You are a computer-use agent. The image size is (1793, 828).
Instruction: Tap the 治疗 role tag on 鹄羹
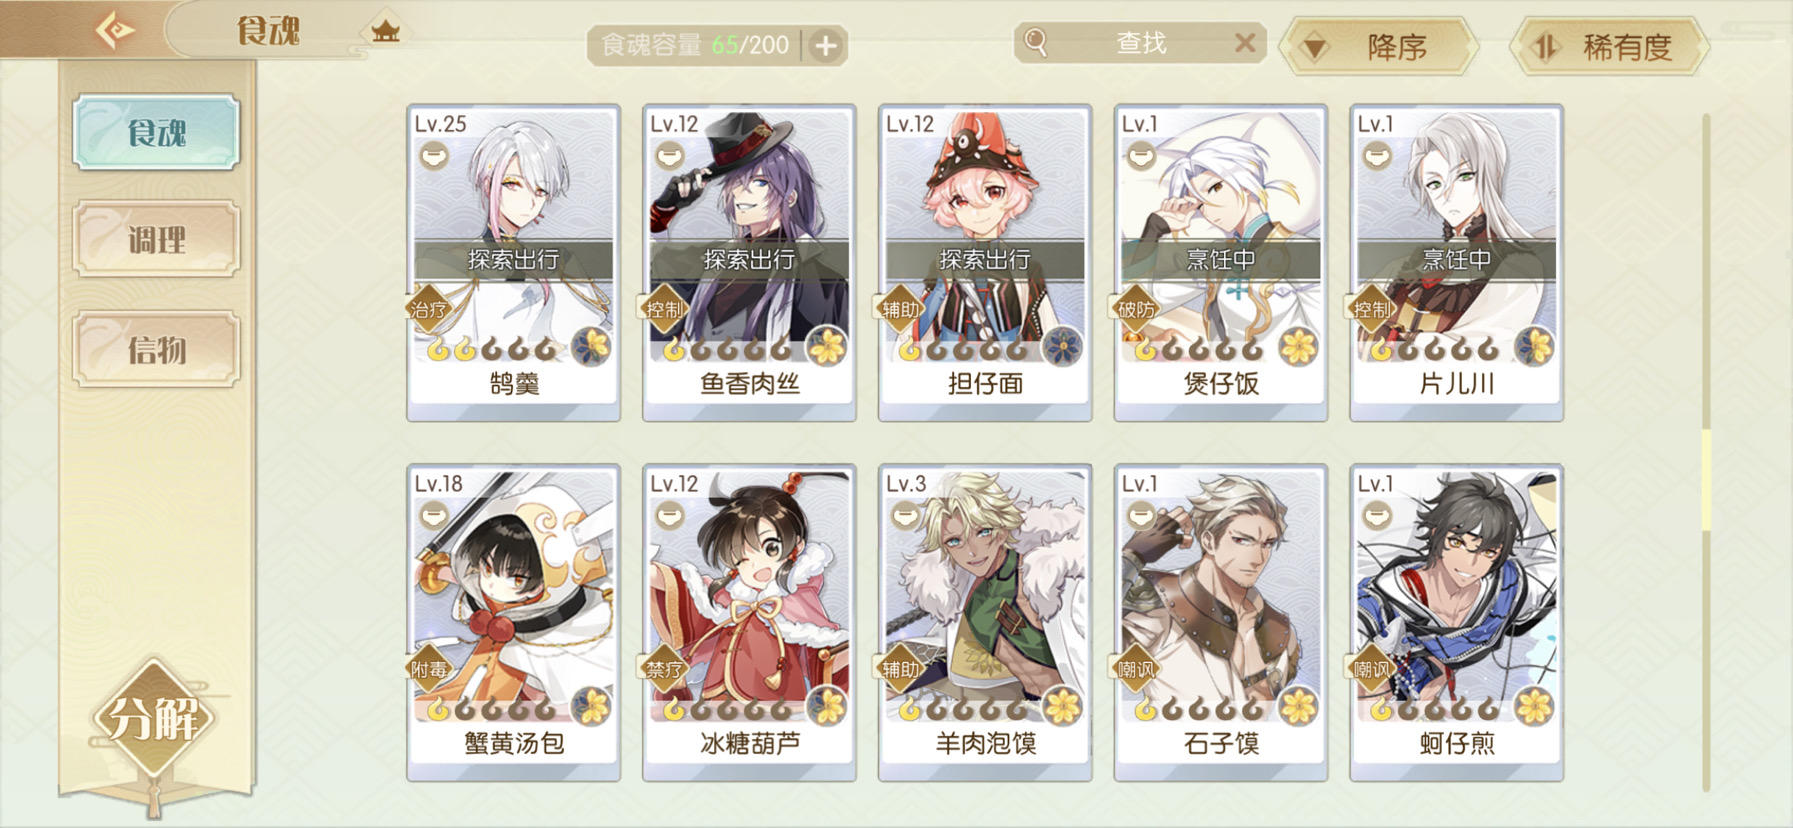[428, 309]
